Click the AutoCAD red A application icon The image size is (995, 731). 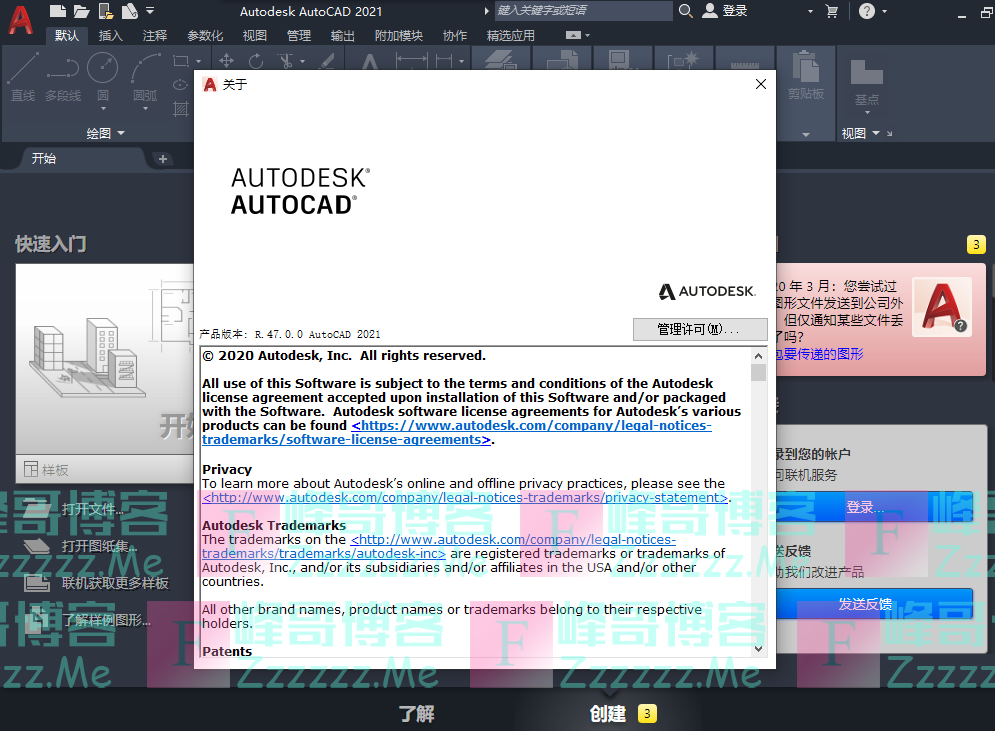(x=18, y=19)
